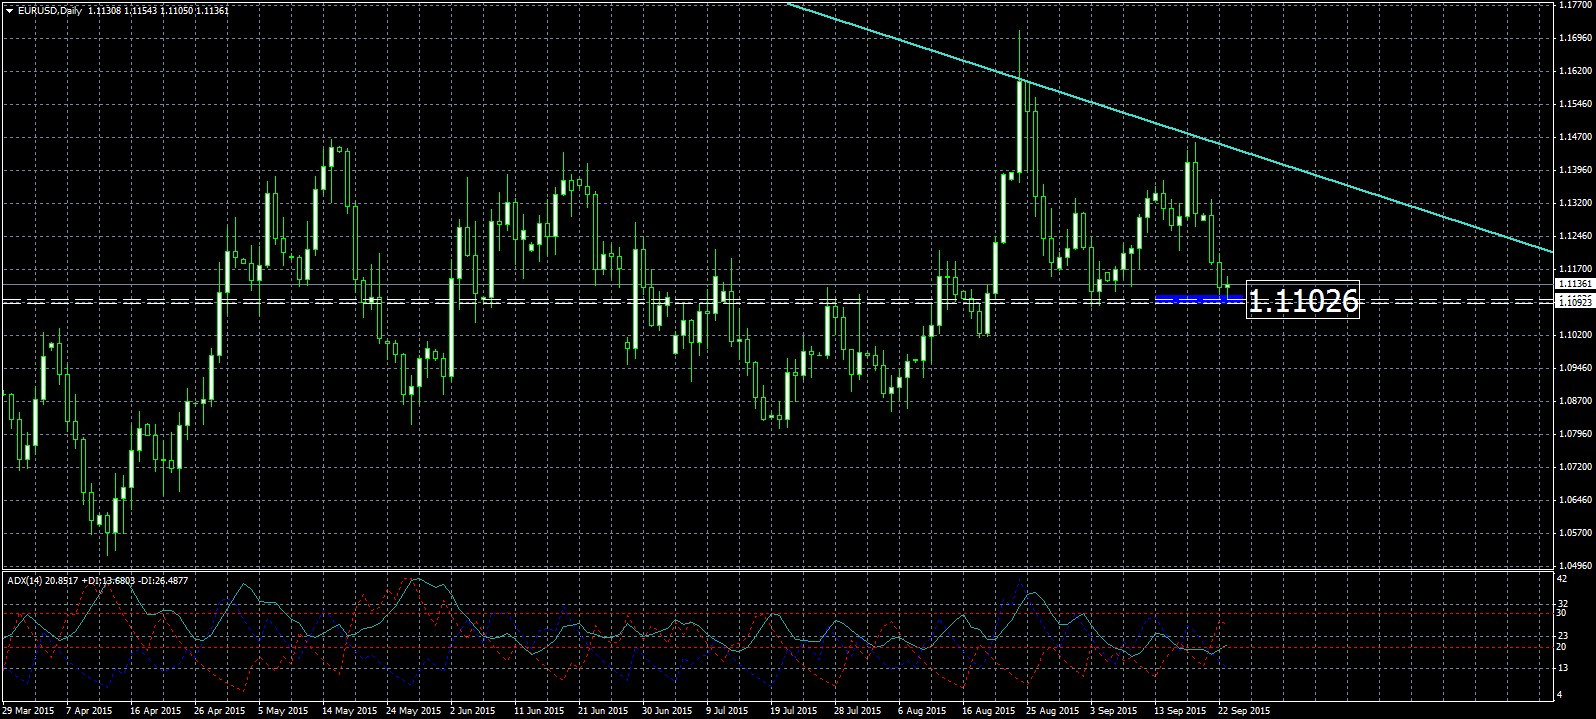This screenshot has width=1596, height=719.
Task: Click the 22 Sep 2015 date label
Action: pyautogui.click(x=1244, y=711)
